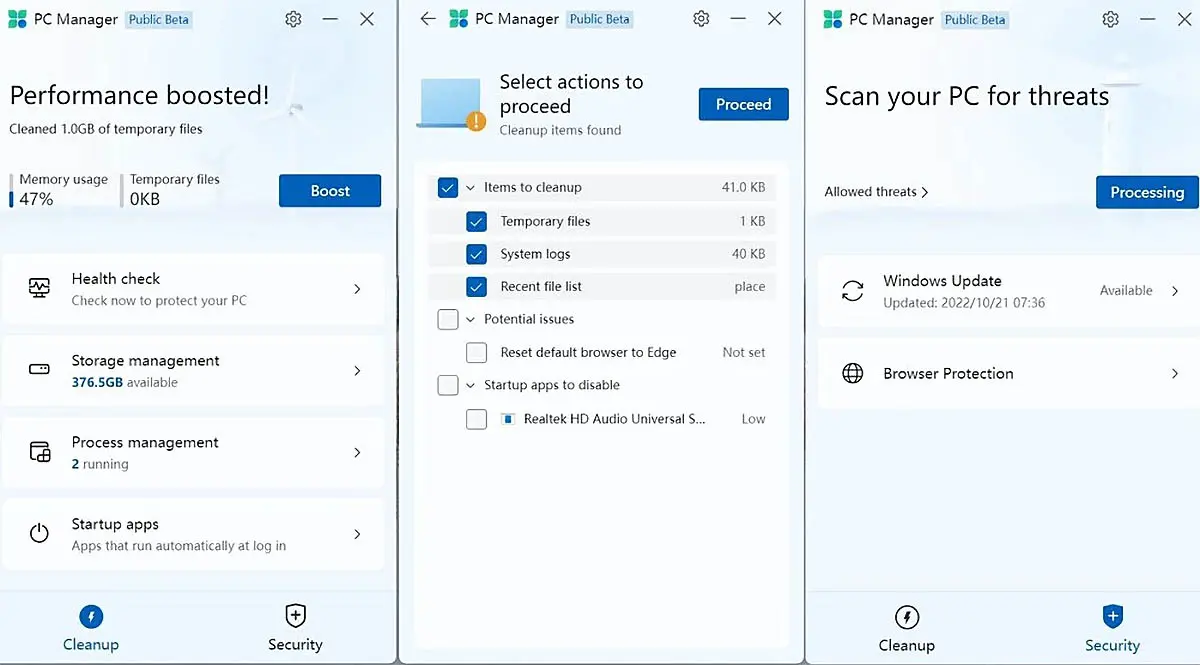Uncheck Temporary files checkbox
The width and height of the screenshot is (1200, 665).
pos(477,221)
